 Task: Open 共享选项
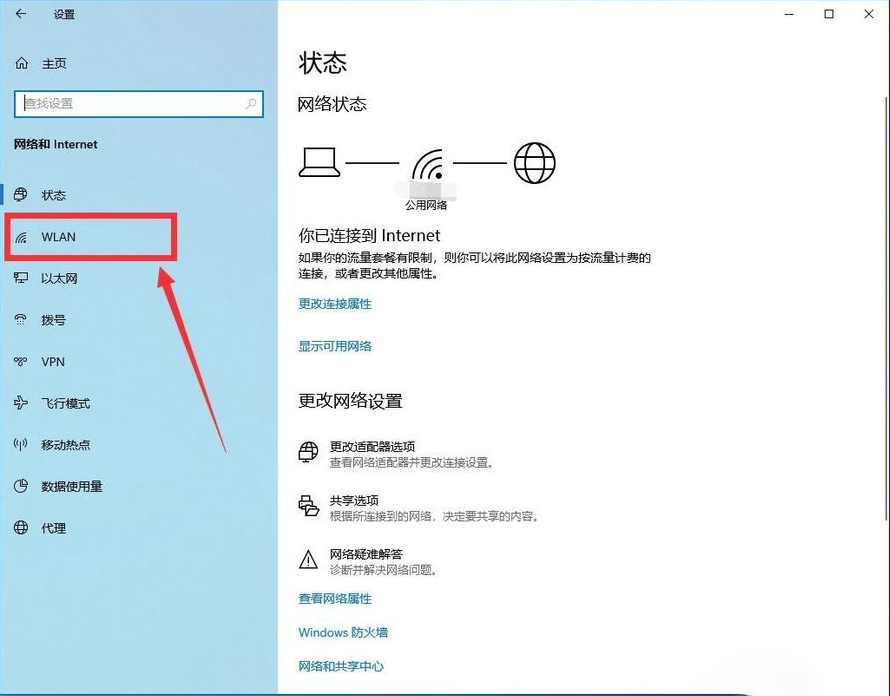click(354, 500)
